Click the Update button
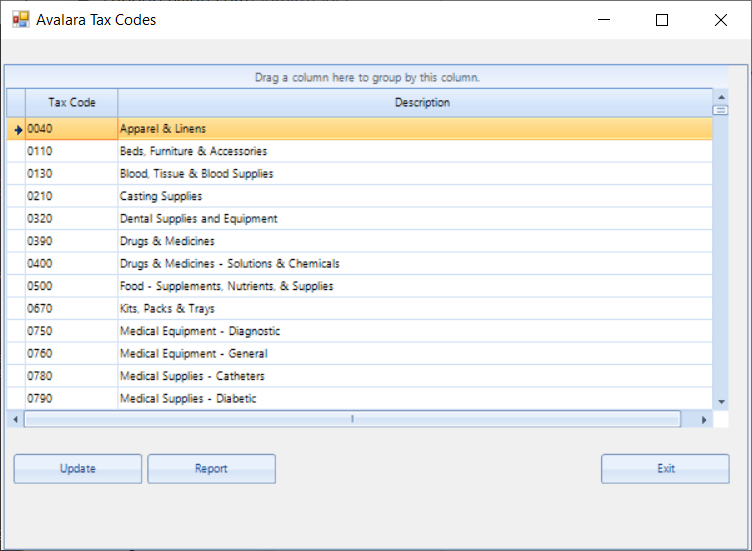 click(x=78, y=469)
